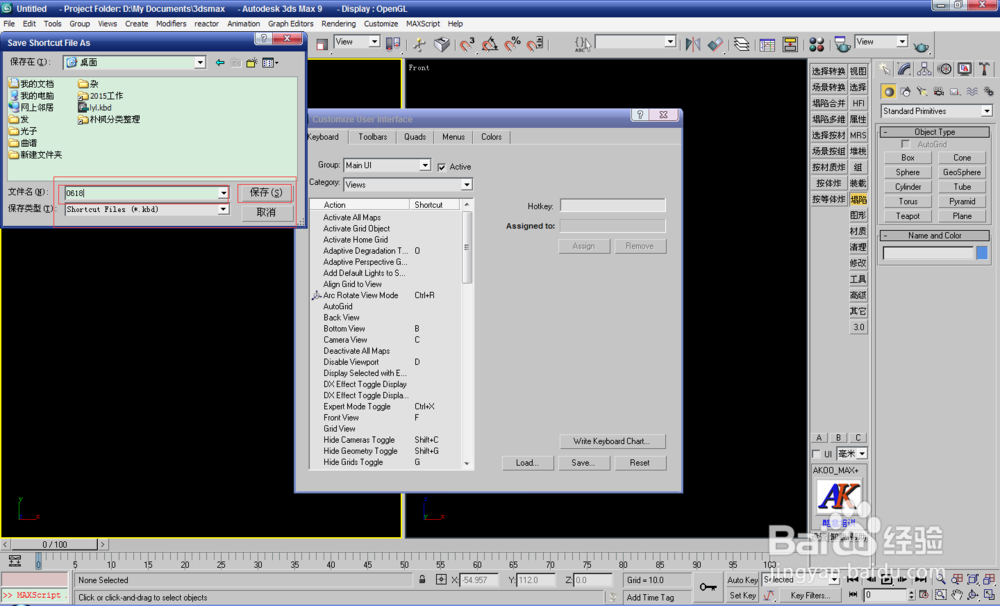
Task: Enable the AutoGrid checkbox
Action: pyautogui.click(x=906, y=144)
